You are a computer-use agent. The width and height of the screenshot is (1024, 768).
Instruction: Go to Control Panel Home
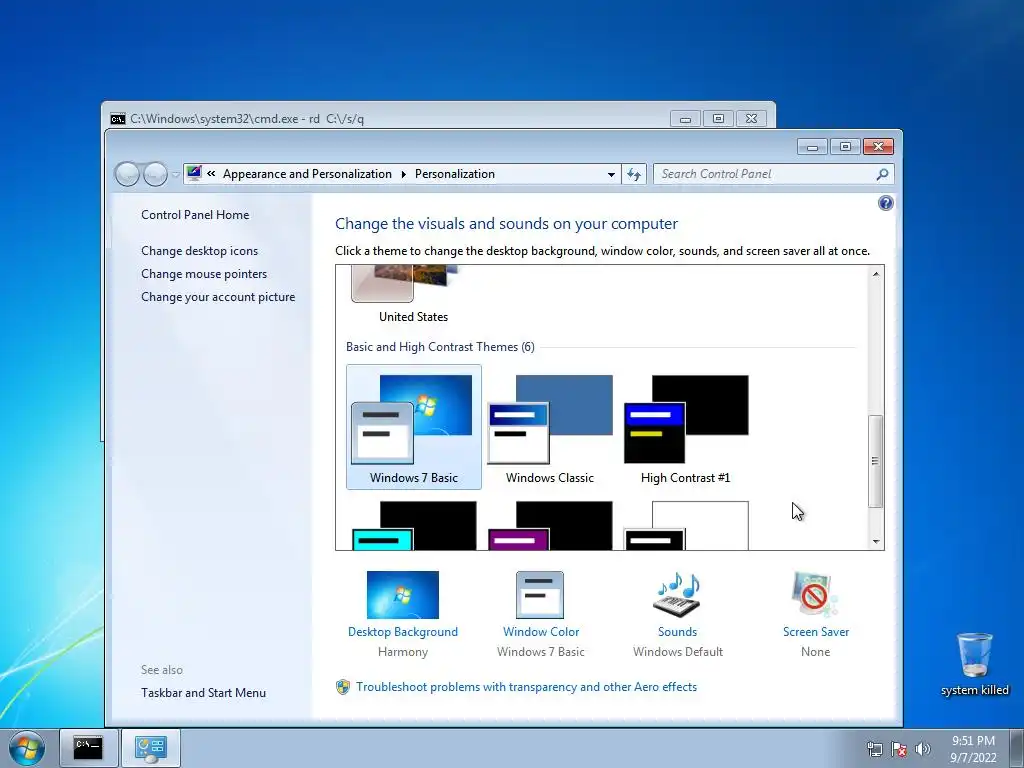point(195,215)
